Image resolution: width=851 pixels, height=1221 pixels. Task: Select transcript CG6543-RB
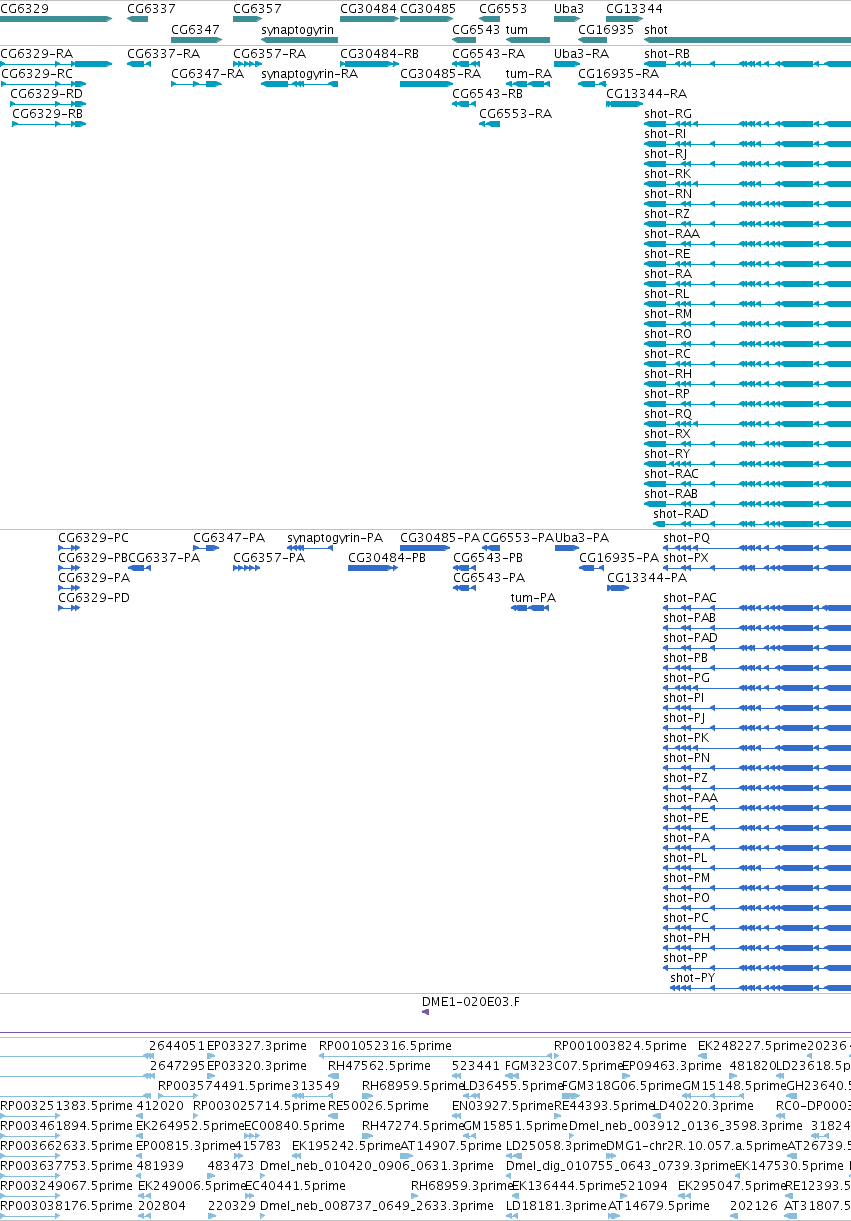point(488,93)
